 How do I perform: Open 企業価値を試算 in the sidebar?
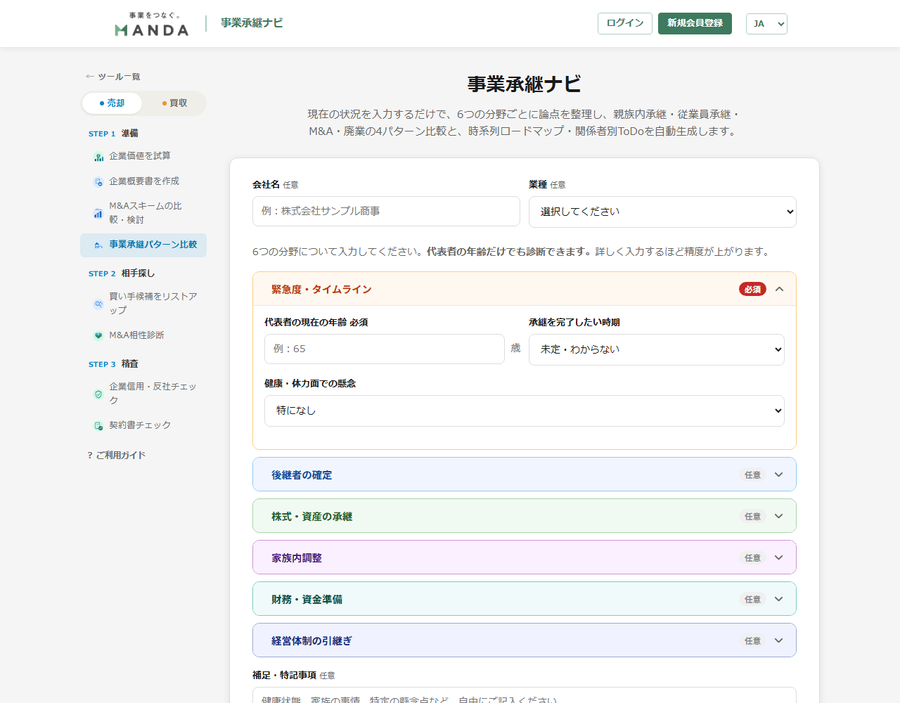143,156
